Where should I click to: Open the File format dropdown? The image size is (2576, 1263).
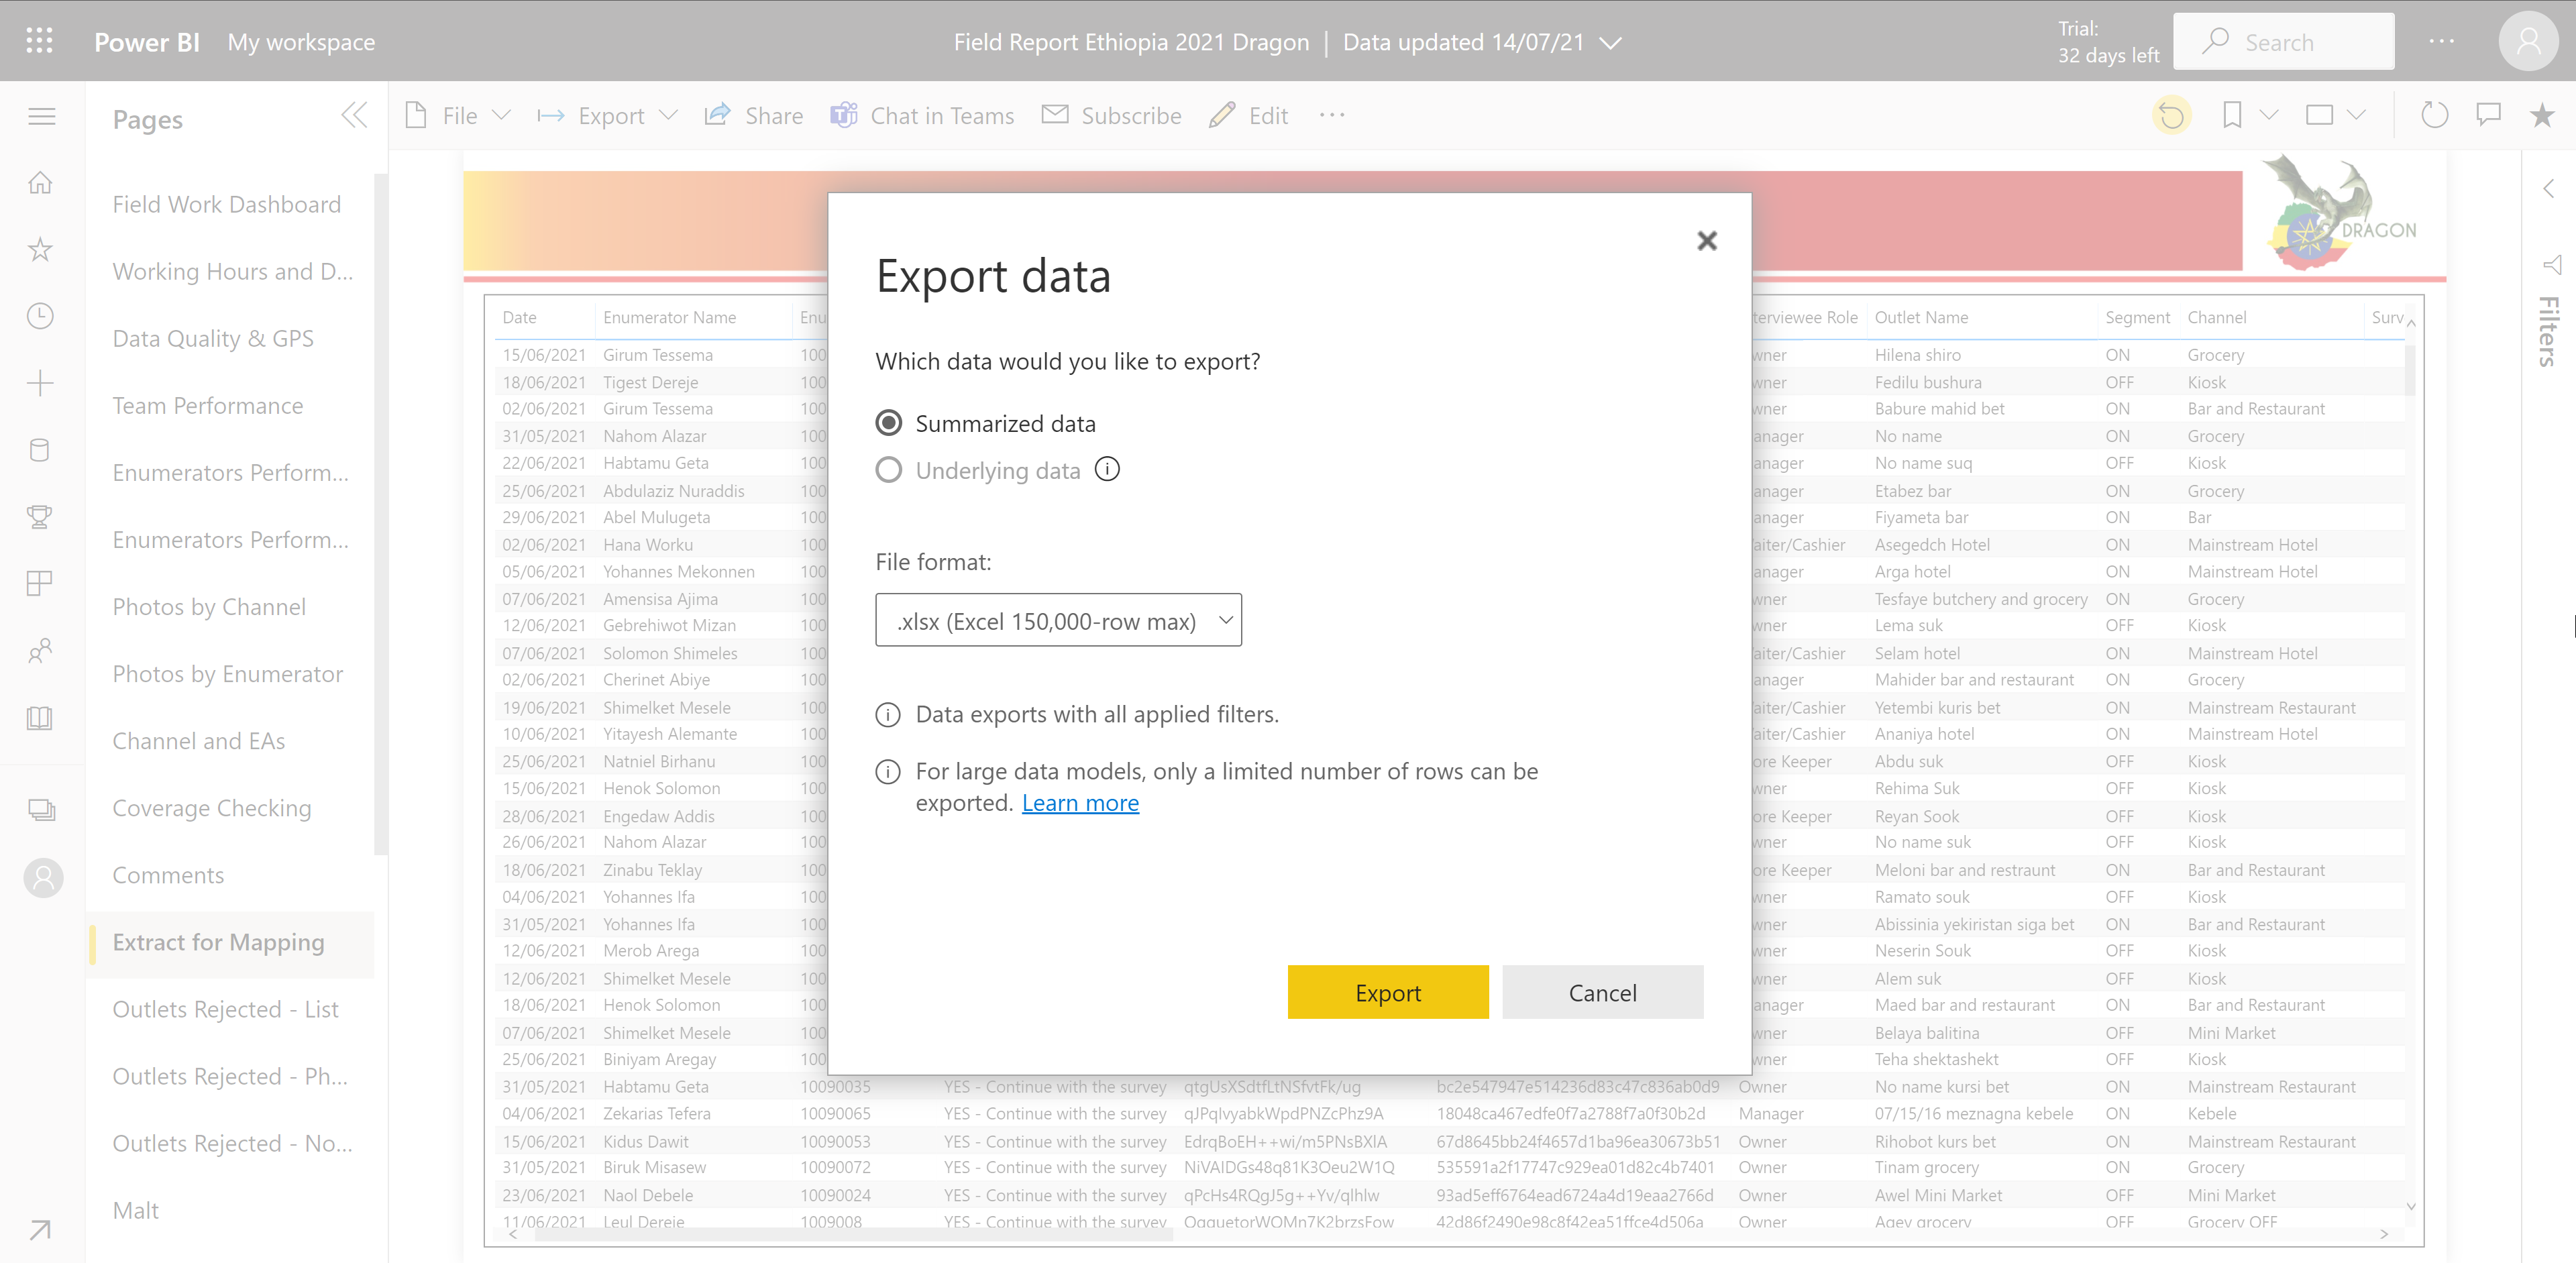[x=1058, y=620]
